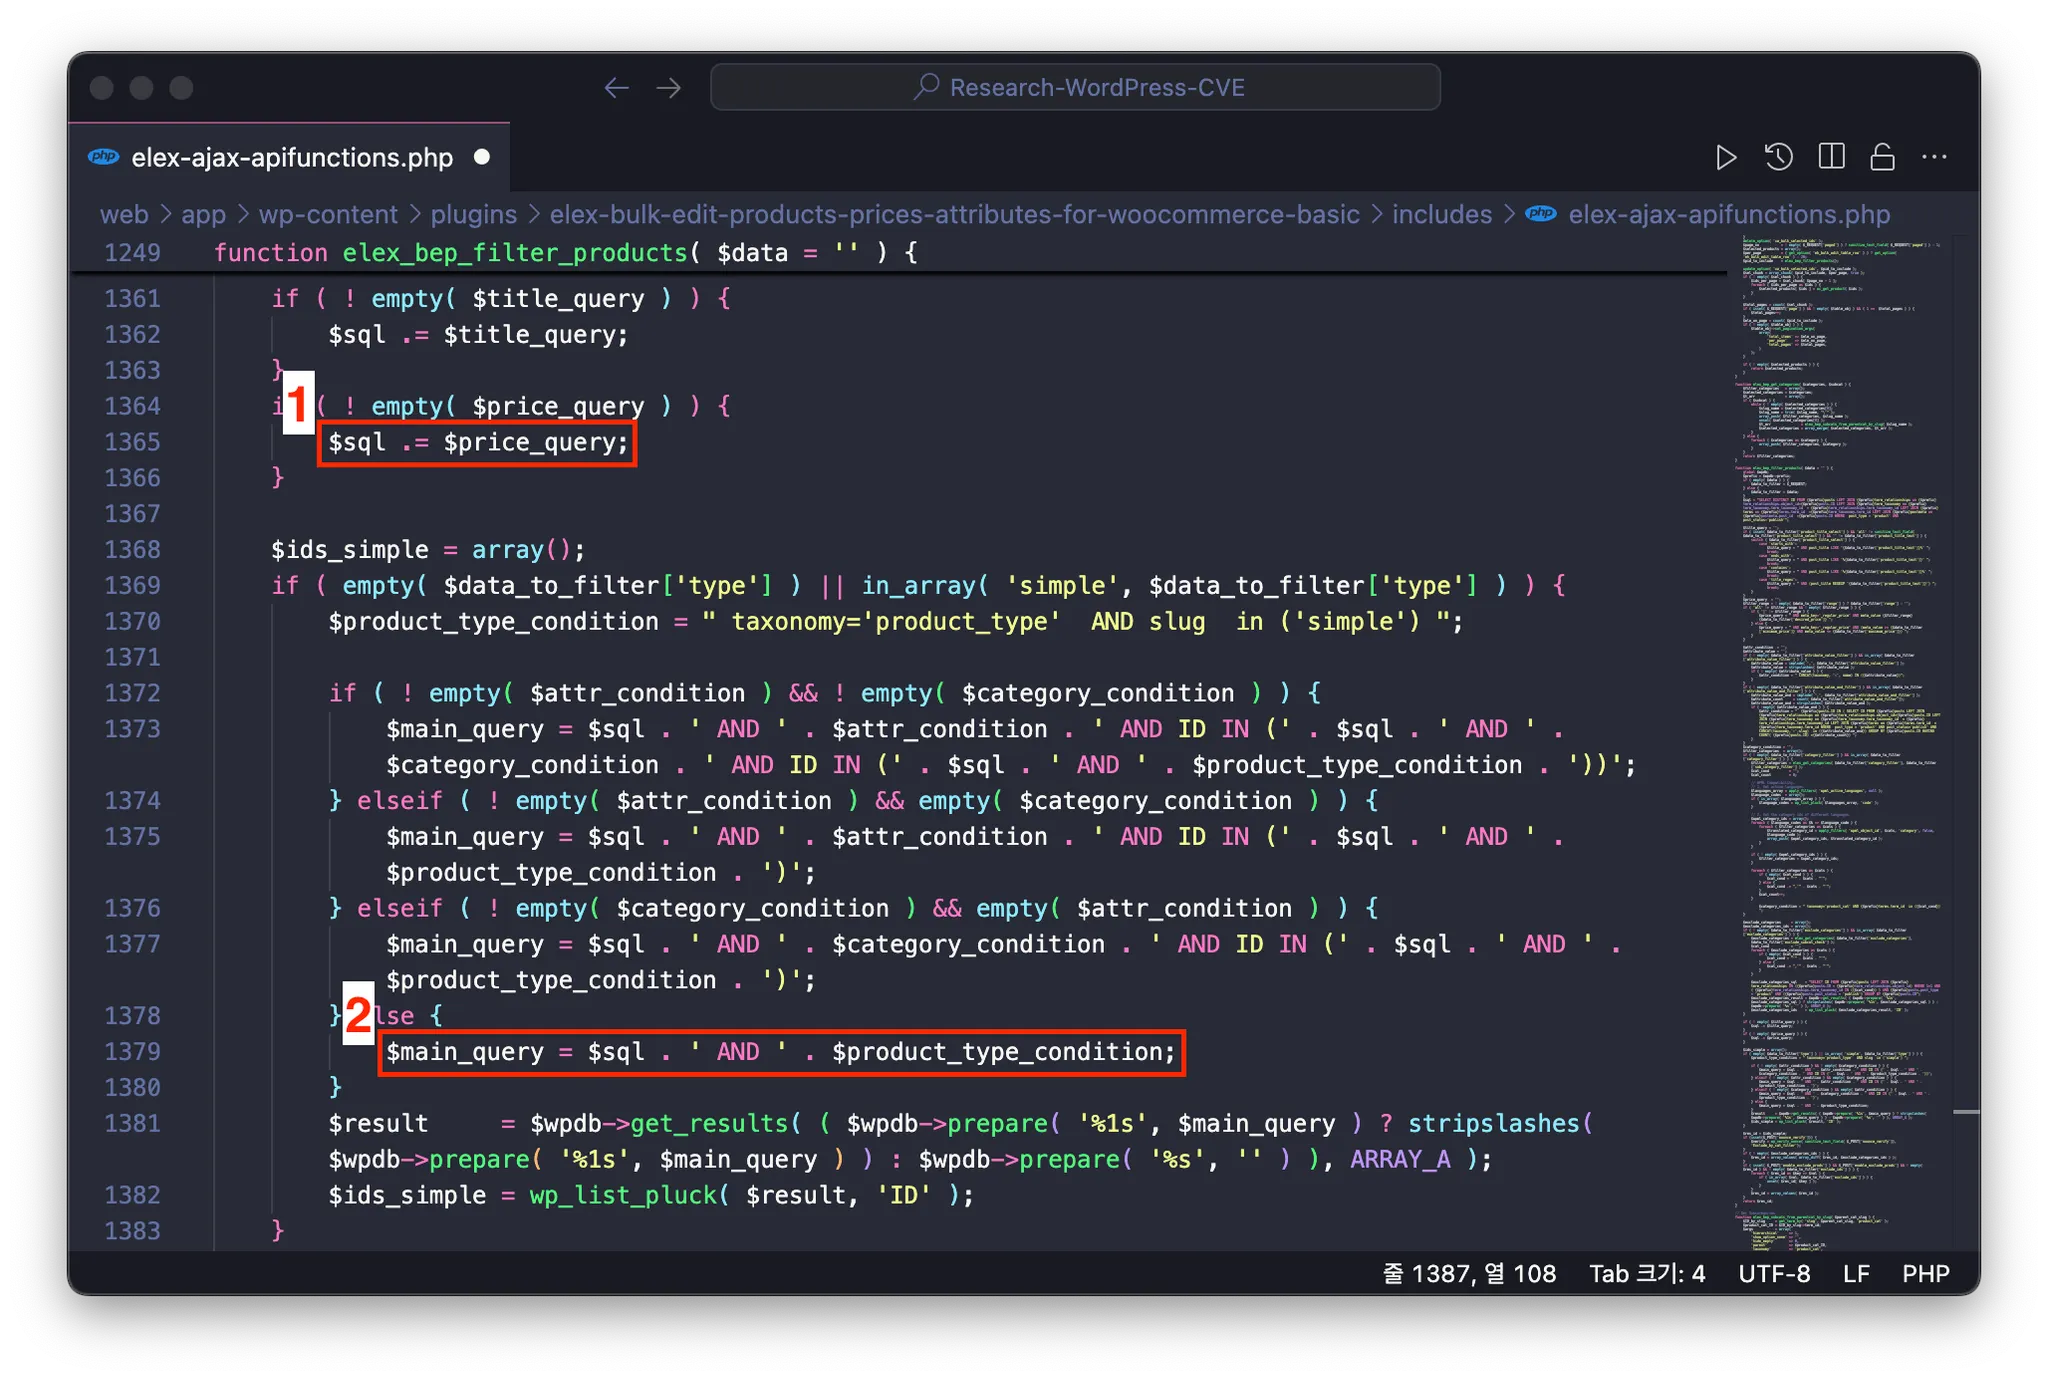Click the unsaved dot on elex-ajax-apifunctions.php tab
Image resolution: width=2048 pixels, height=1379 pixels.
[x=482, y=157]
